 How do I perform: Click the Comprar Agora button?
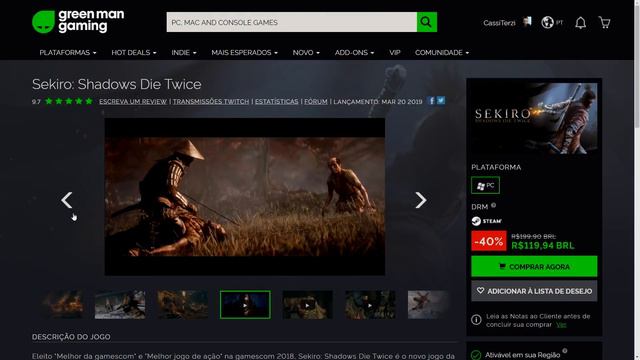(534, 267)
